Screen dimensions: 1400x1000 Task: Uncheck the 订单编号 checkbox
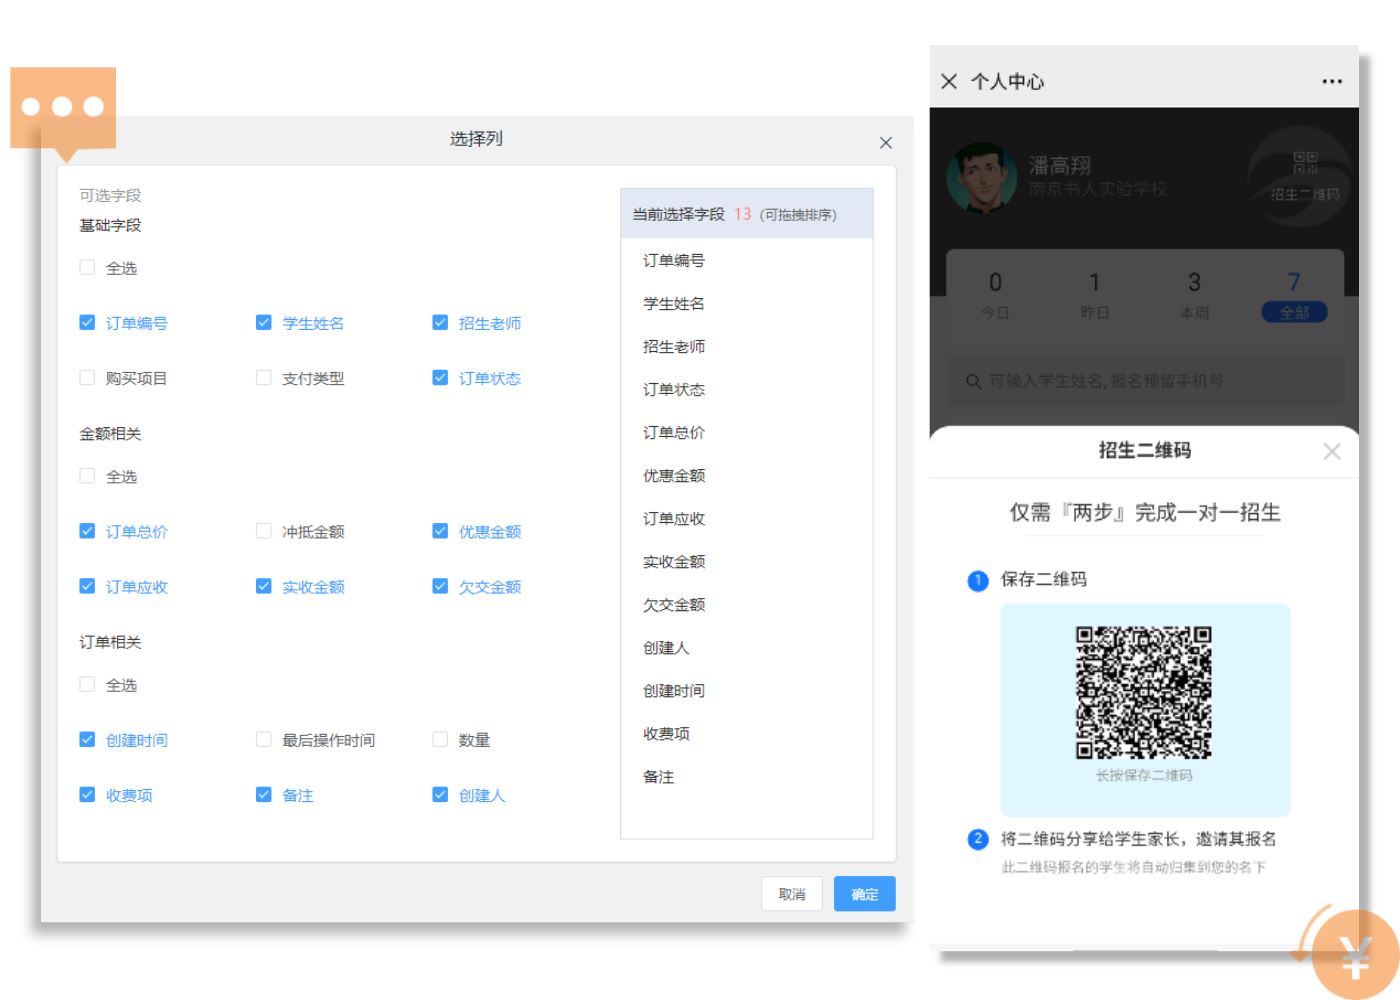[x=87, y=322]
